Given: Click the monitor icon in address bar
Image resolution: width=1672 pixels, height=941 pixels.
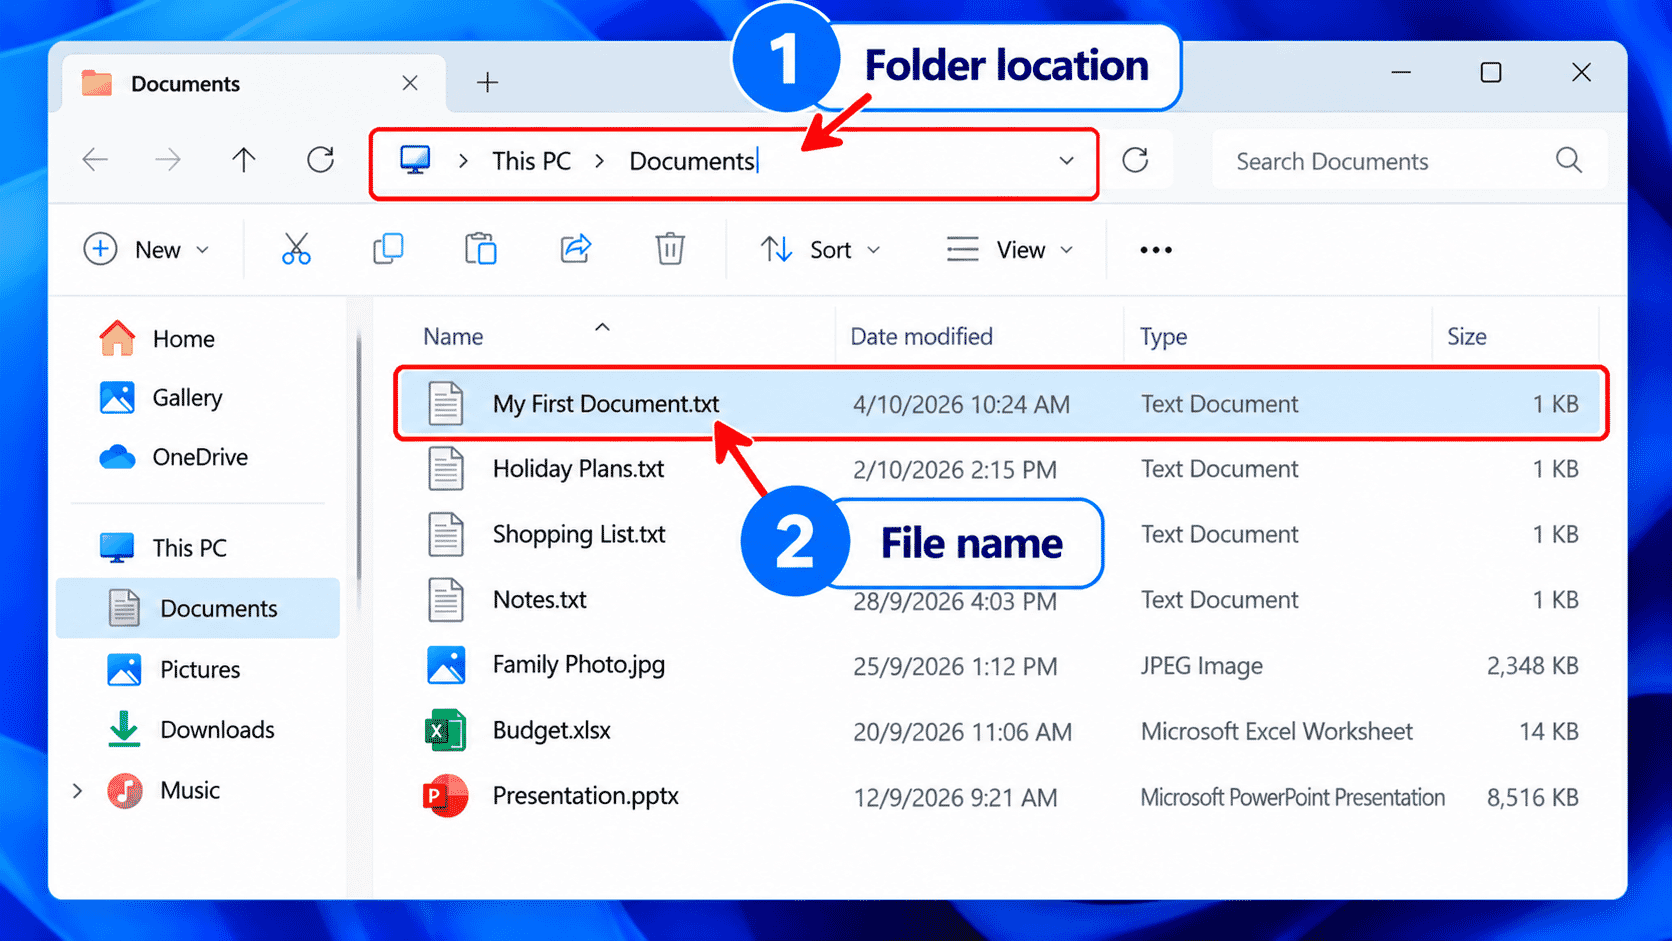Looking at the screenshot, I should (x=415, y=160).
